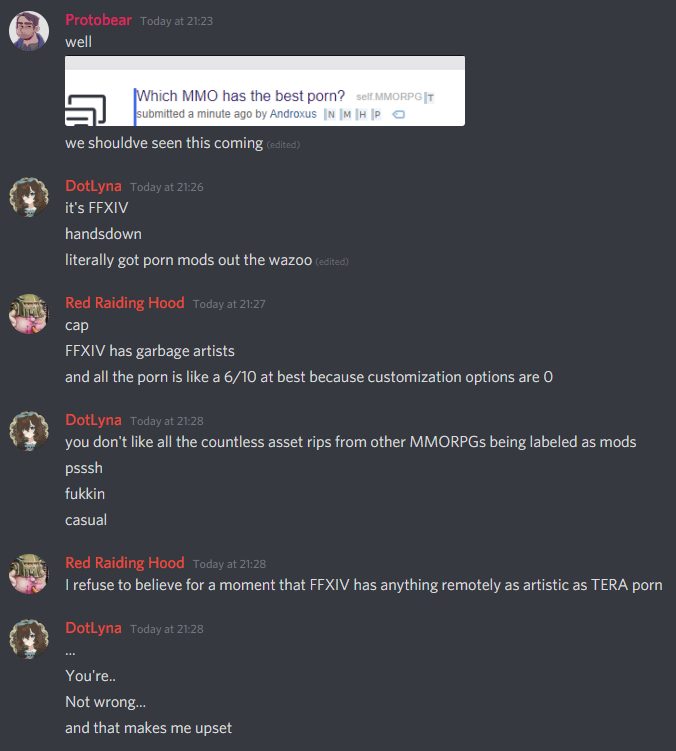Click DotLyna's avatar on last message group
This screenshot has width=676, height=751.
pos(29,639)
